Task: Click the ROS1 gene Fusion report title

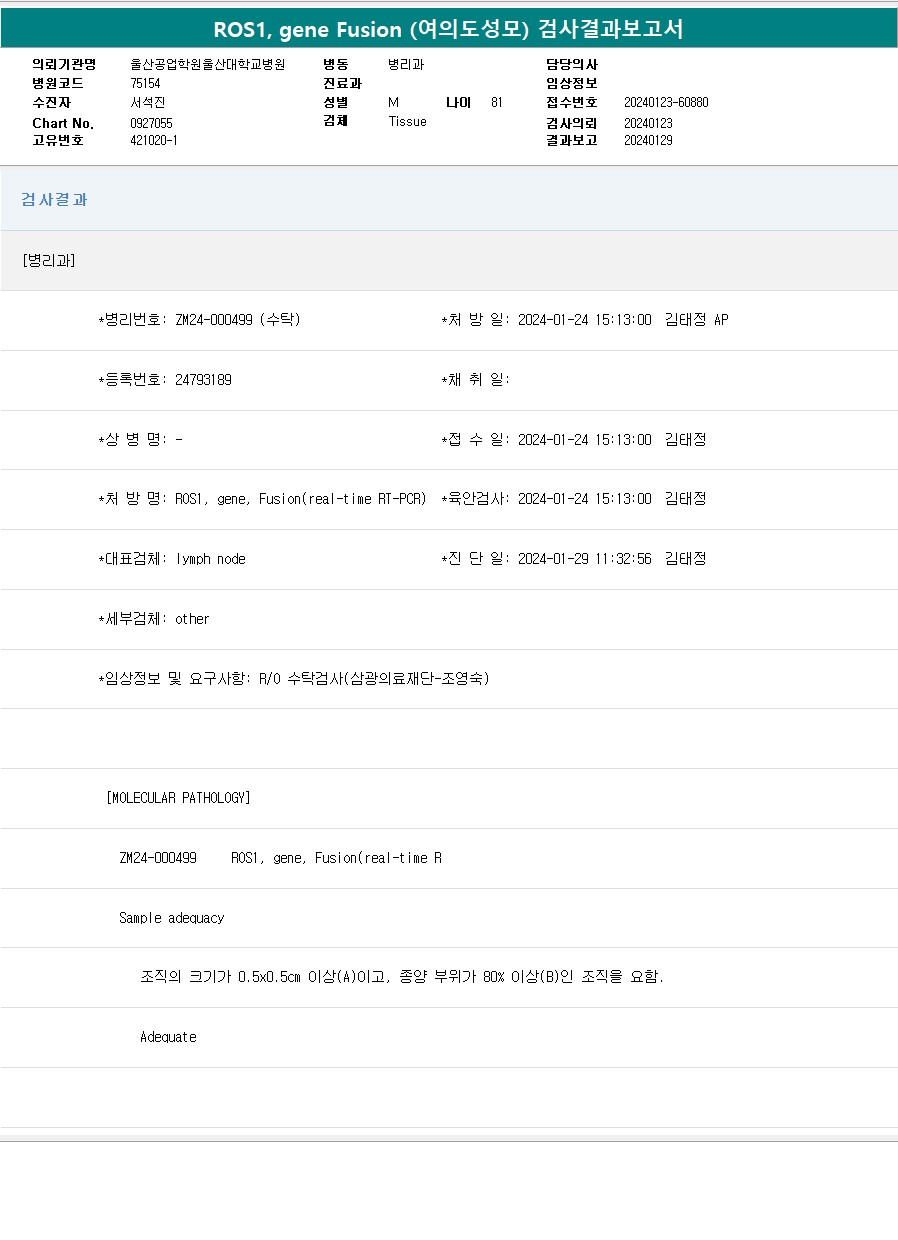Action: tap(448, 29)
